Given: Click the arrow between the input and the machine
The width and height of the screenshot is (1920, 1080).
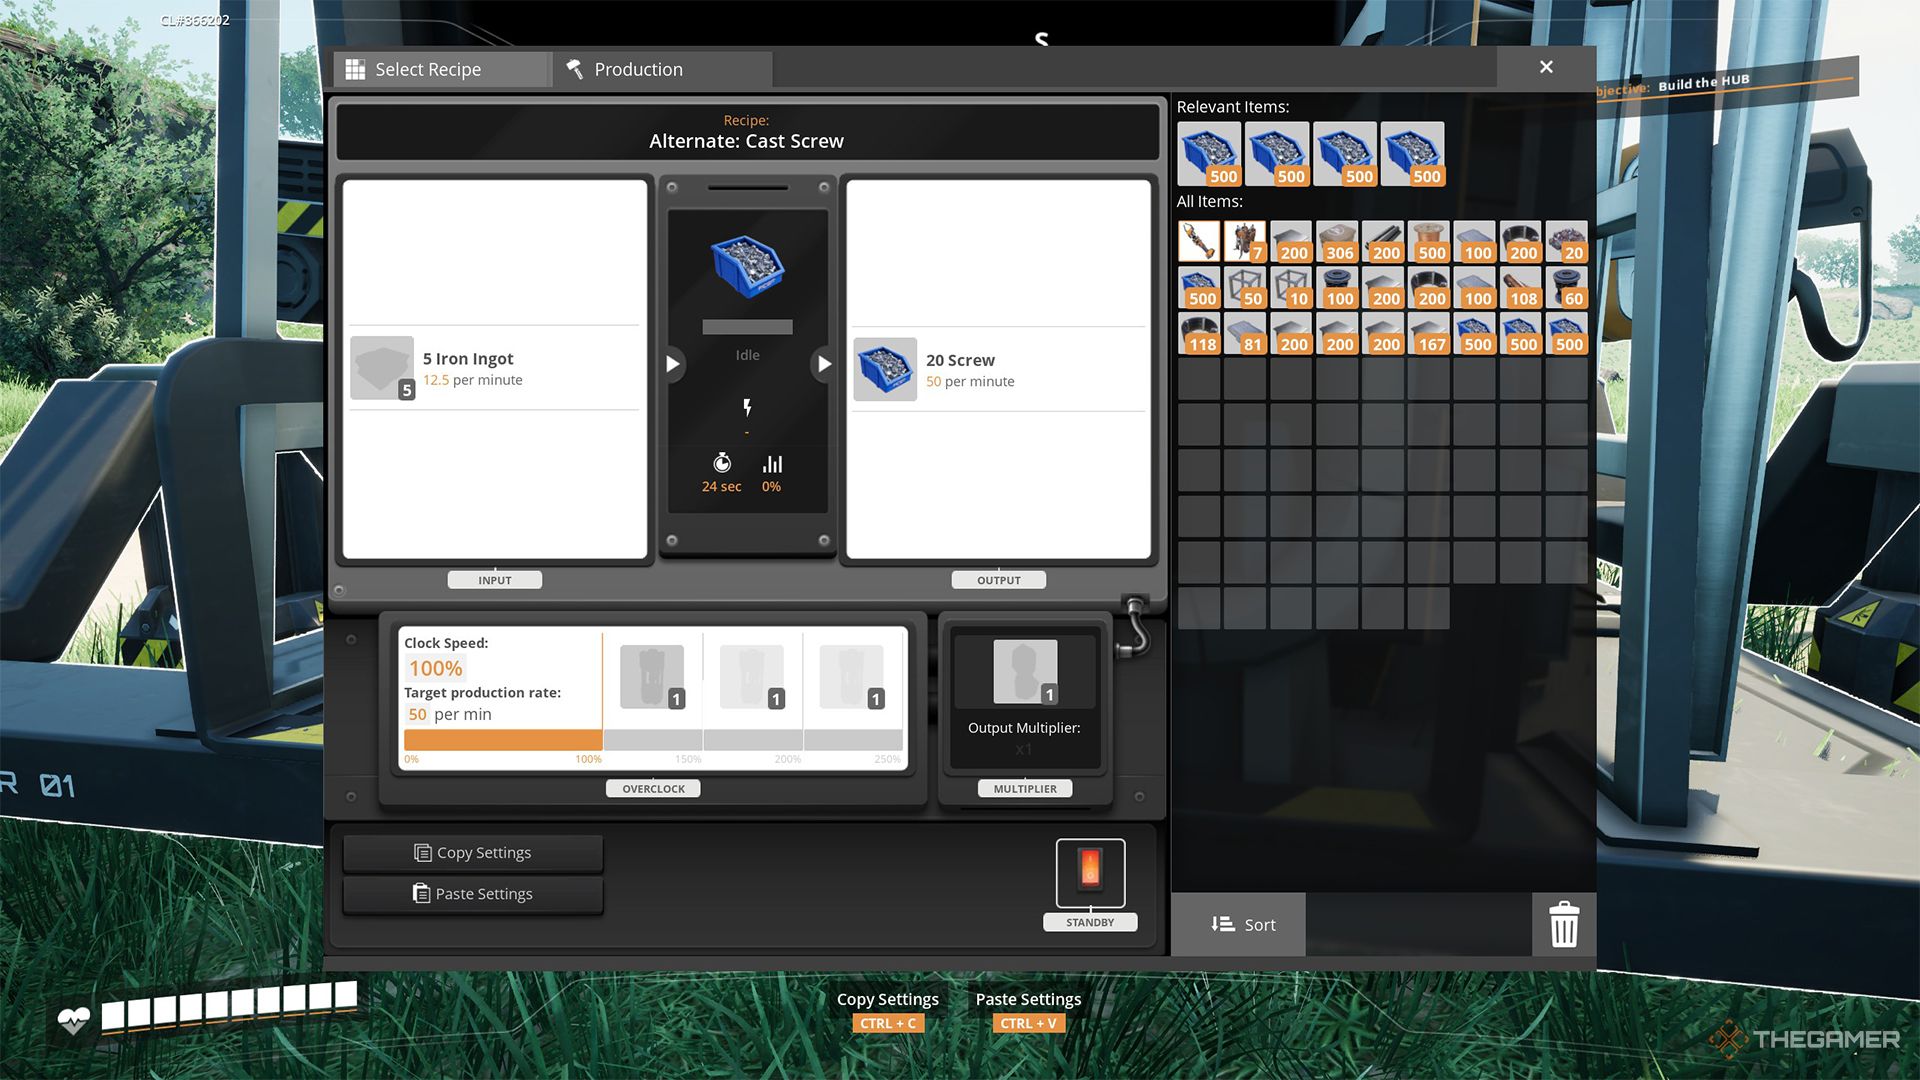Looking at the screenshot, I should [x=673, y=364].
